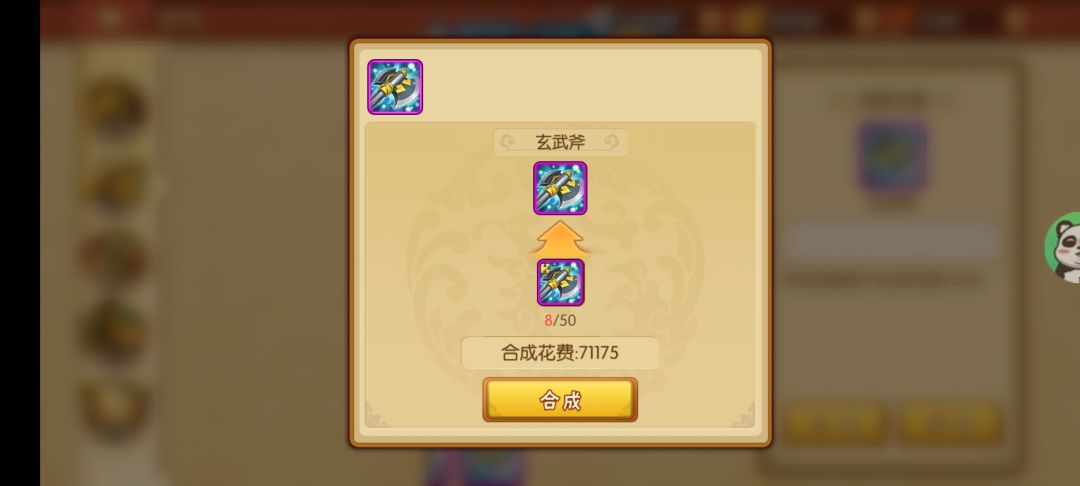Tap the blurred purple-framed item icon in right panel
The width and height of the screenshot is (1080, 486).
pyautogui.click(x=893, y=158)
